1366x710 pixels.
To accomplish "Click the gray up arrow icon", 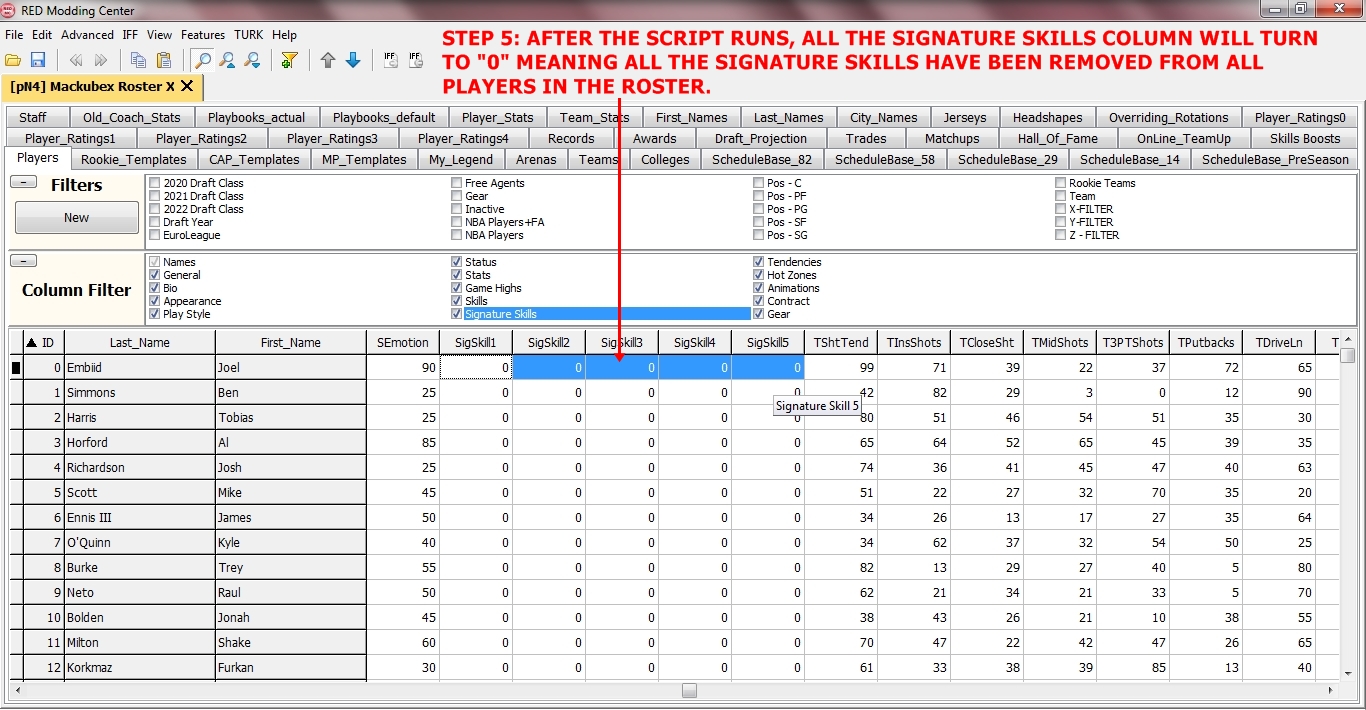I will point(328,61).
